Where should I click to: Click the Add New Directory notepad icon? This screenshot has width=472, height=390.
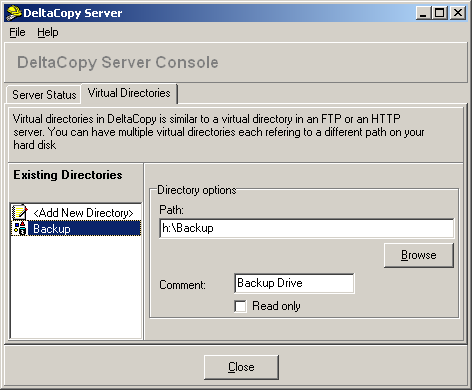[x=20, y=212]
